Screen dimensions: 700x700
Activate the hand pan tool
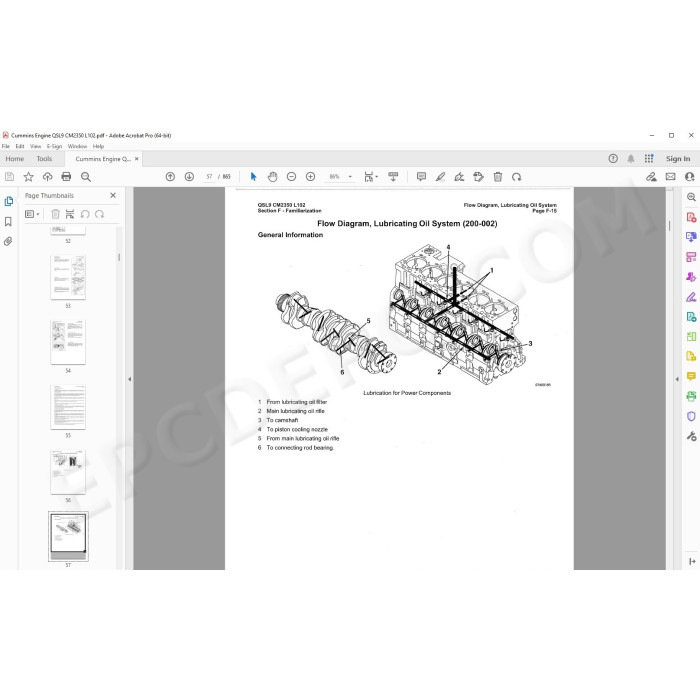[272, 177]
